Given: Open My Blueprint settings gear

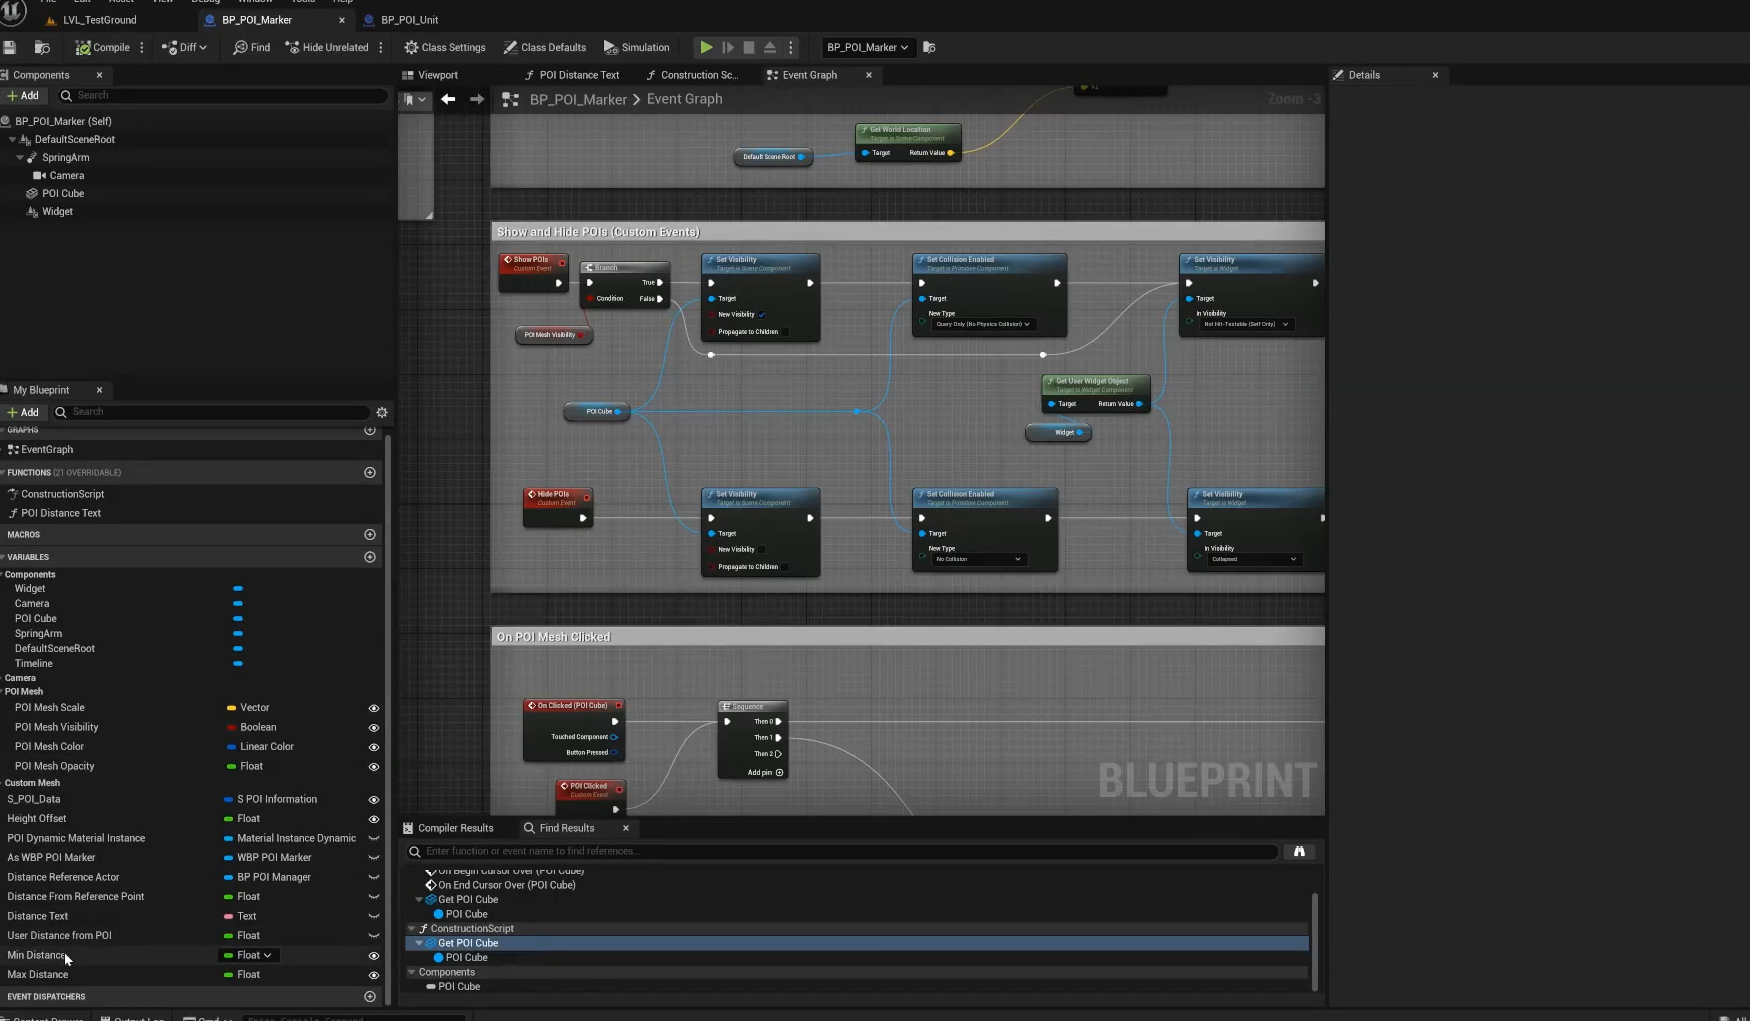Looking at the screenshot, I should (382, 412).
